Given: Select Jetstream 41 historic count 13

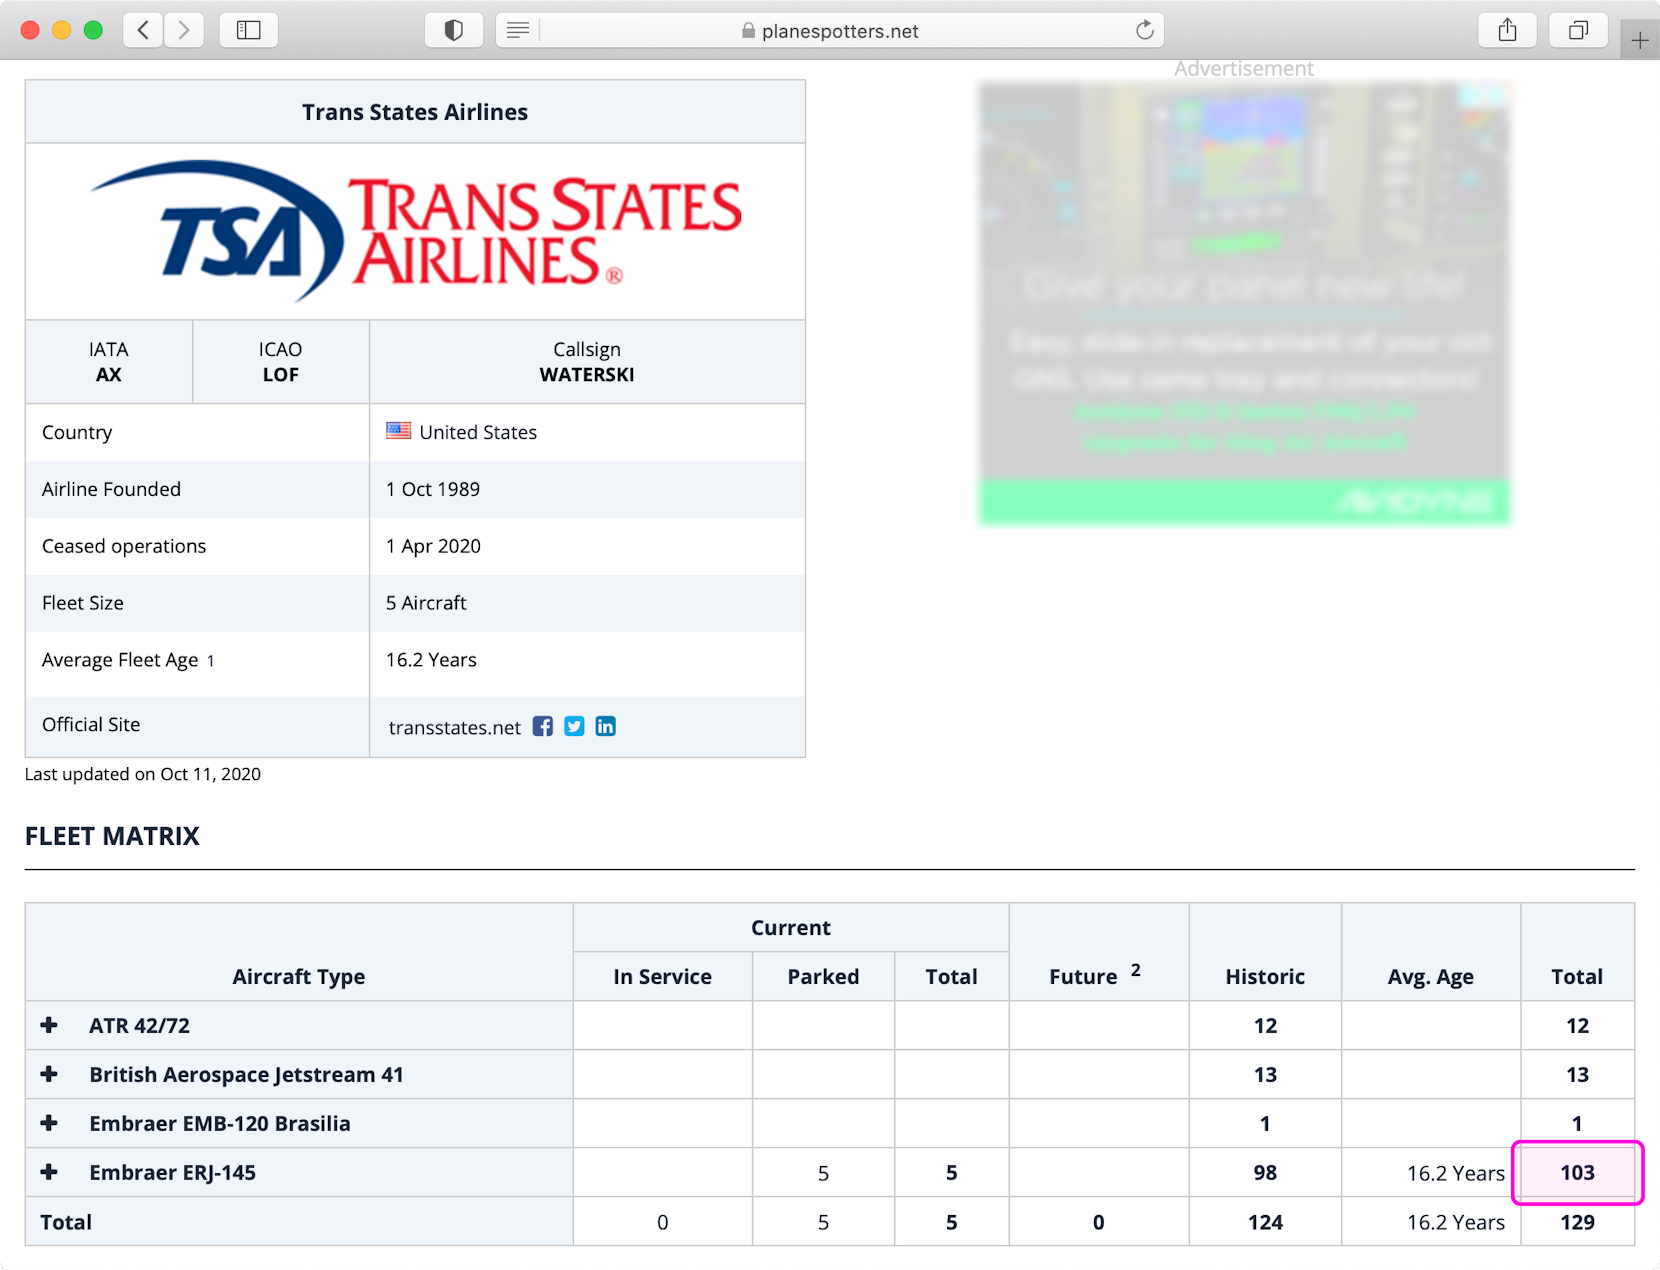Looking at the screenshot, I should (1265, 1074).
